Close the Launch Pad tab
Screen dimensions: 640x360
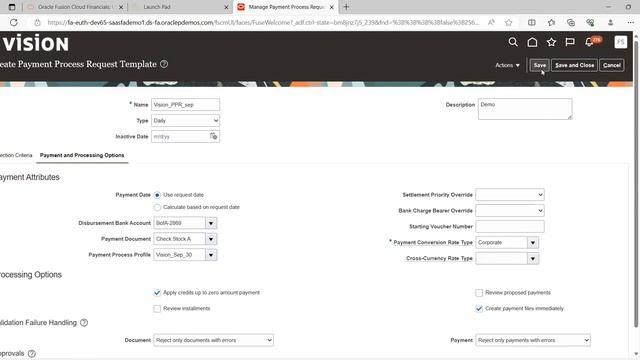pyautogui.click(x=227, y=7)
